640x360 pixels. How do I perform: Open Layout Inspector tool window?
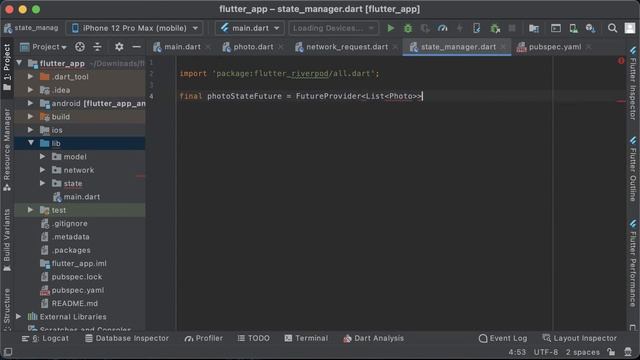coord(580,338)
